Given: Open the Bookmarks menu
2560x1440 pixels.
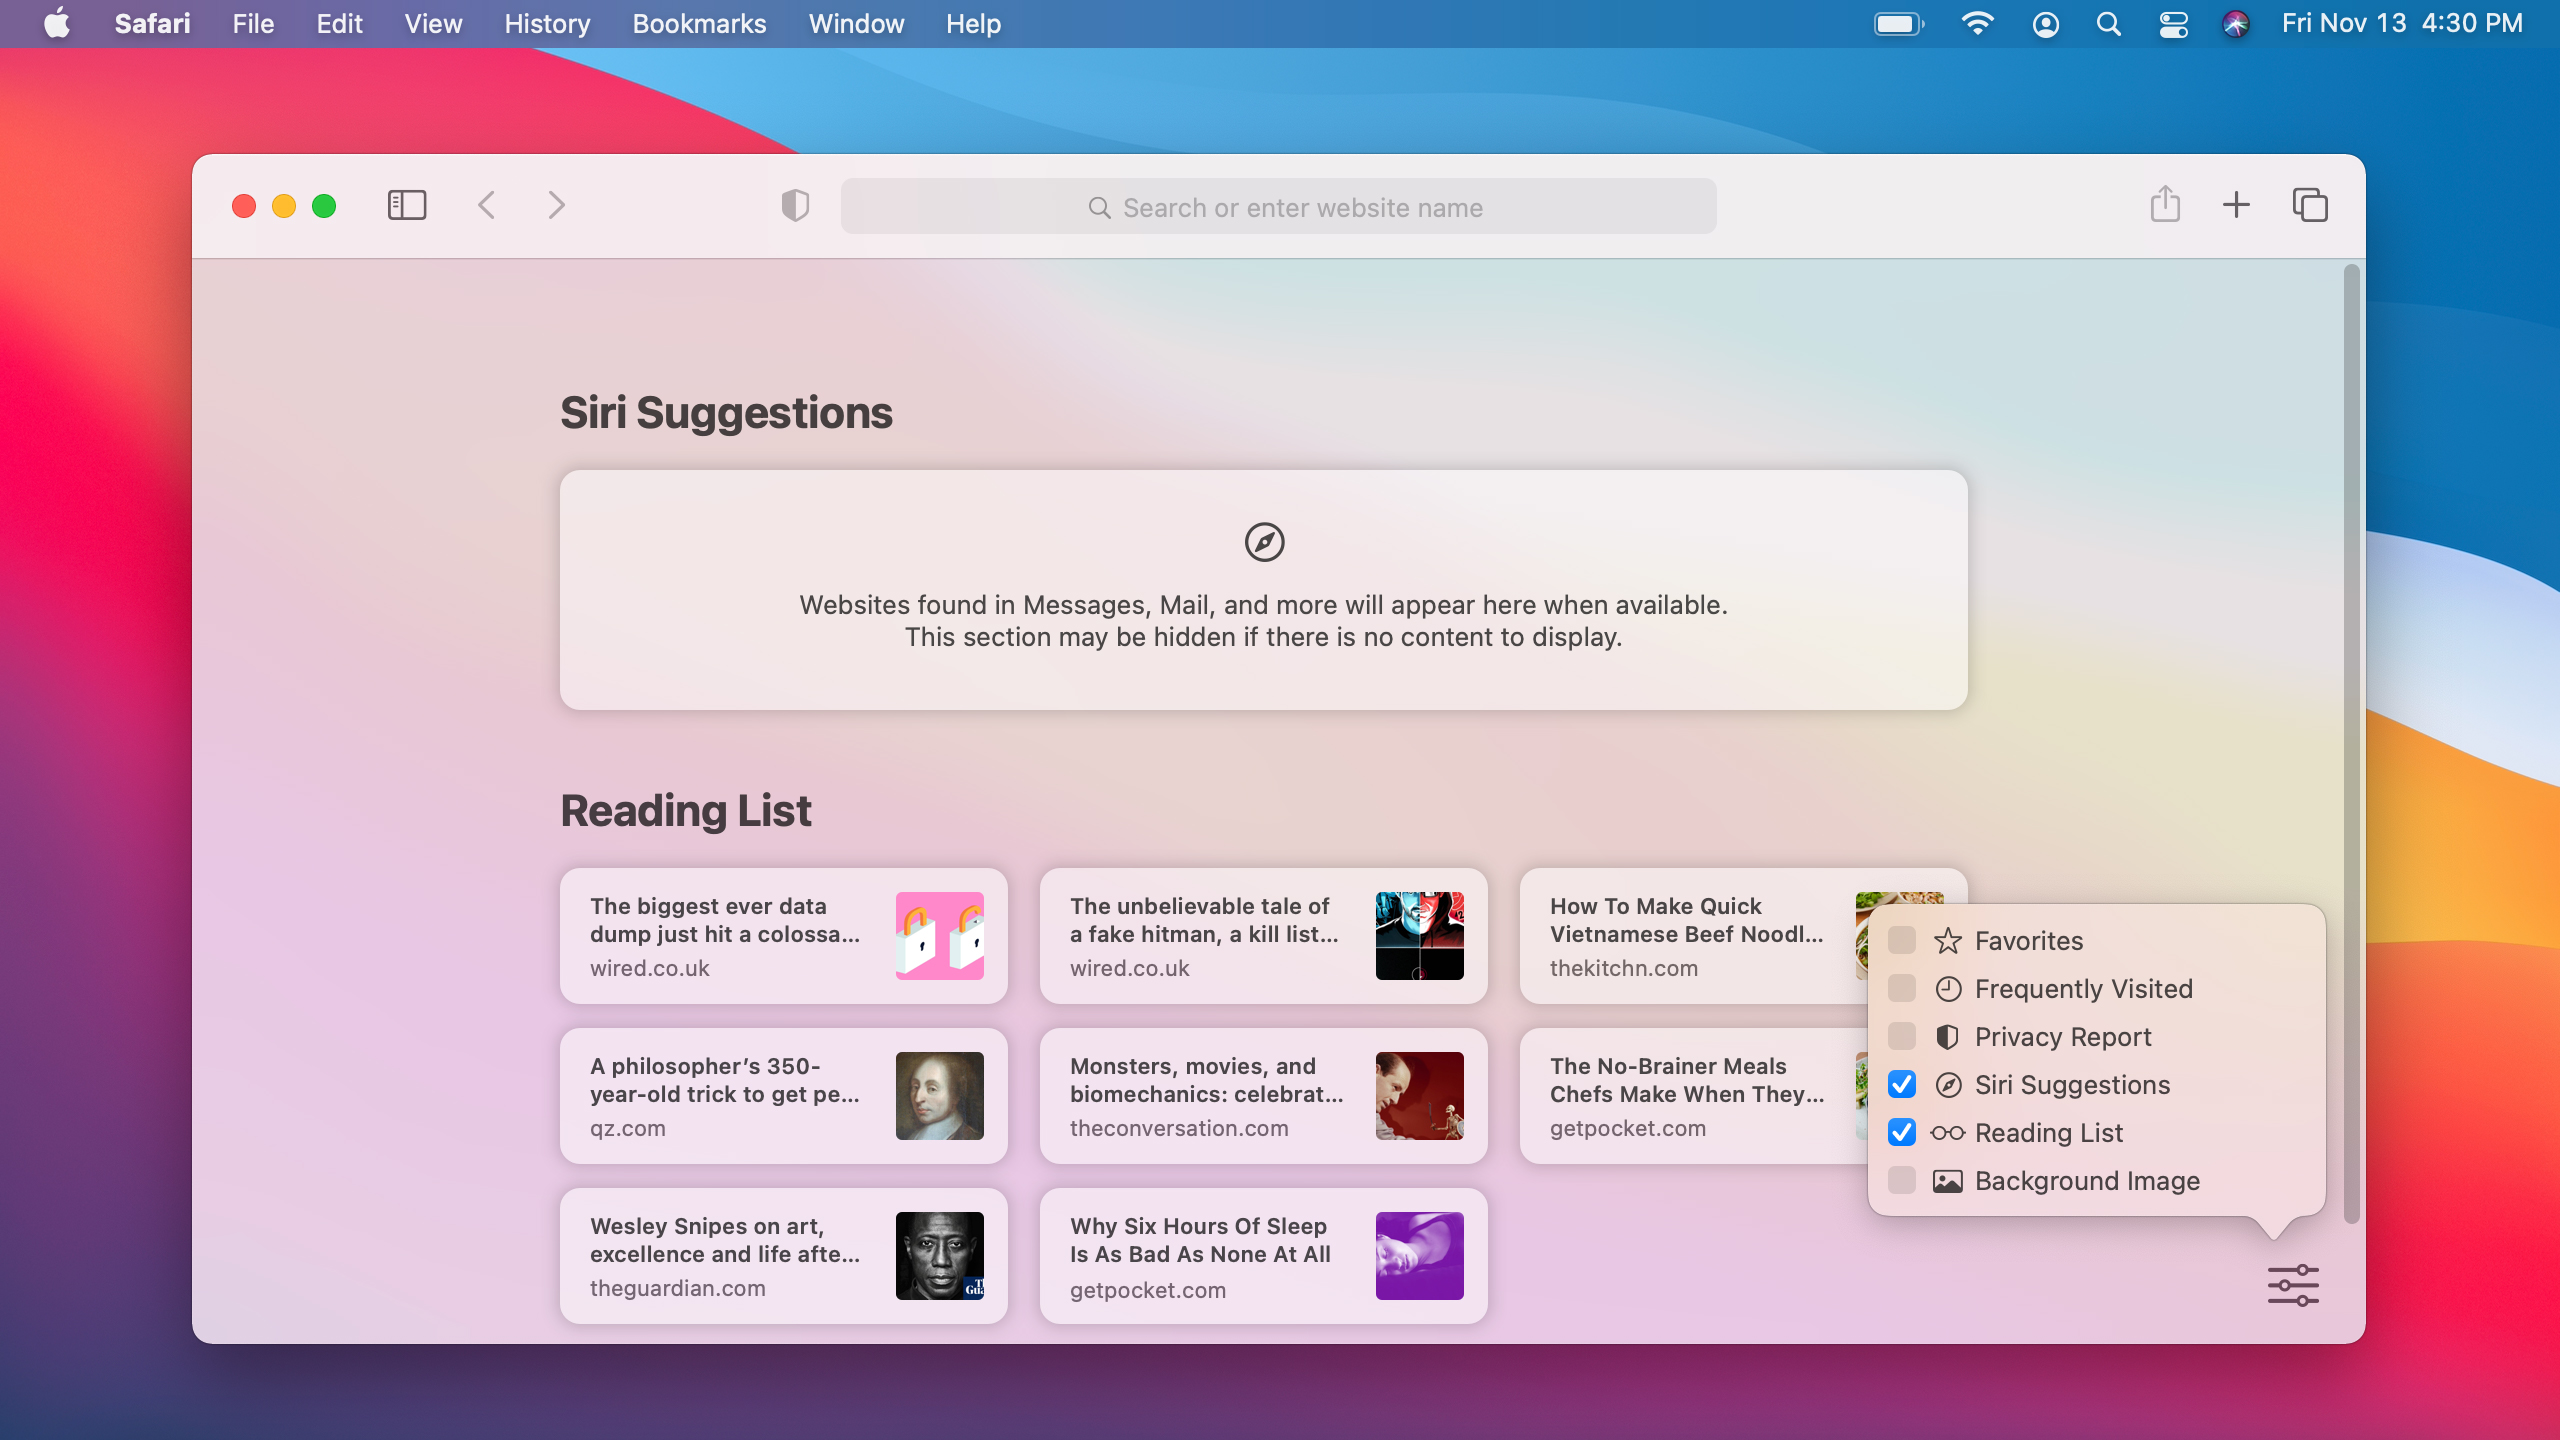Looking at the screenshot, I should (699, 24).
